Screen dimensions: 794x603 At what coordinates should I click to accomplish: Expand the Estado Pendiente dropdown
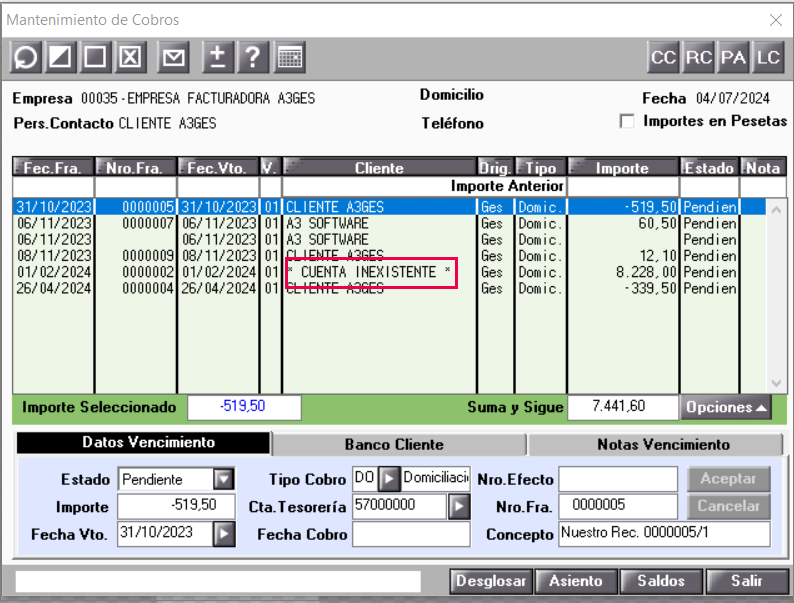click(223, 479)
